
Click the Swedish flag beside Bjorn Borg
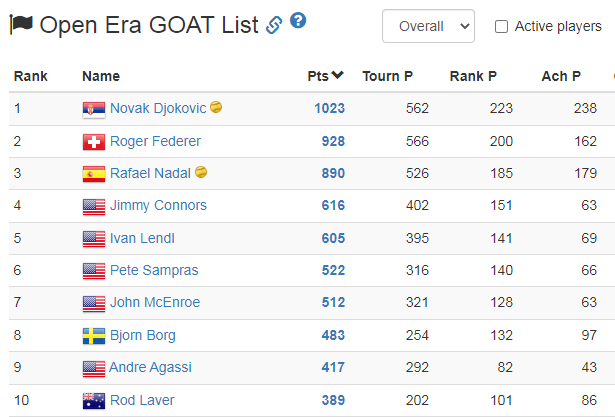pos(94,336)
